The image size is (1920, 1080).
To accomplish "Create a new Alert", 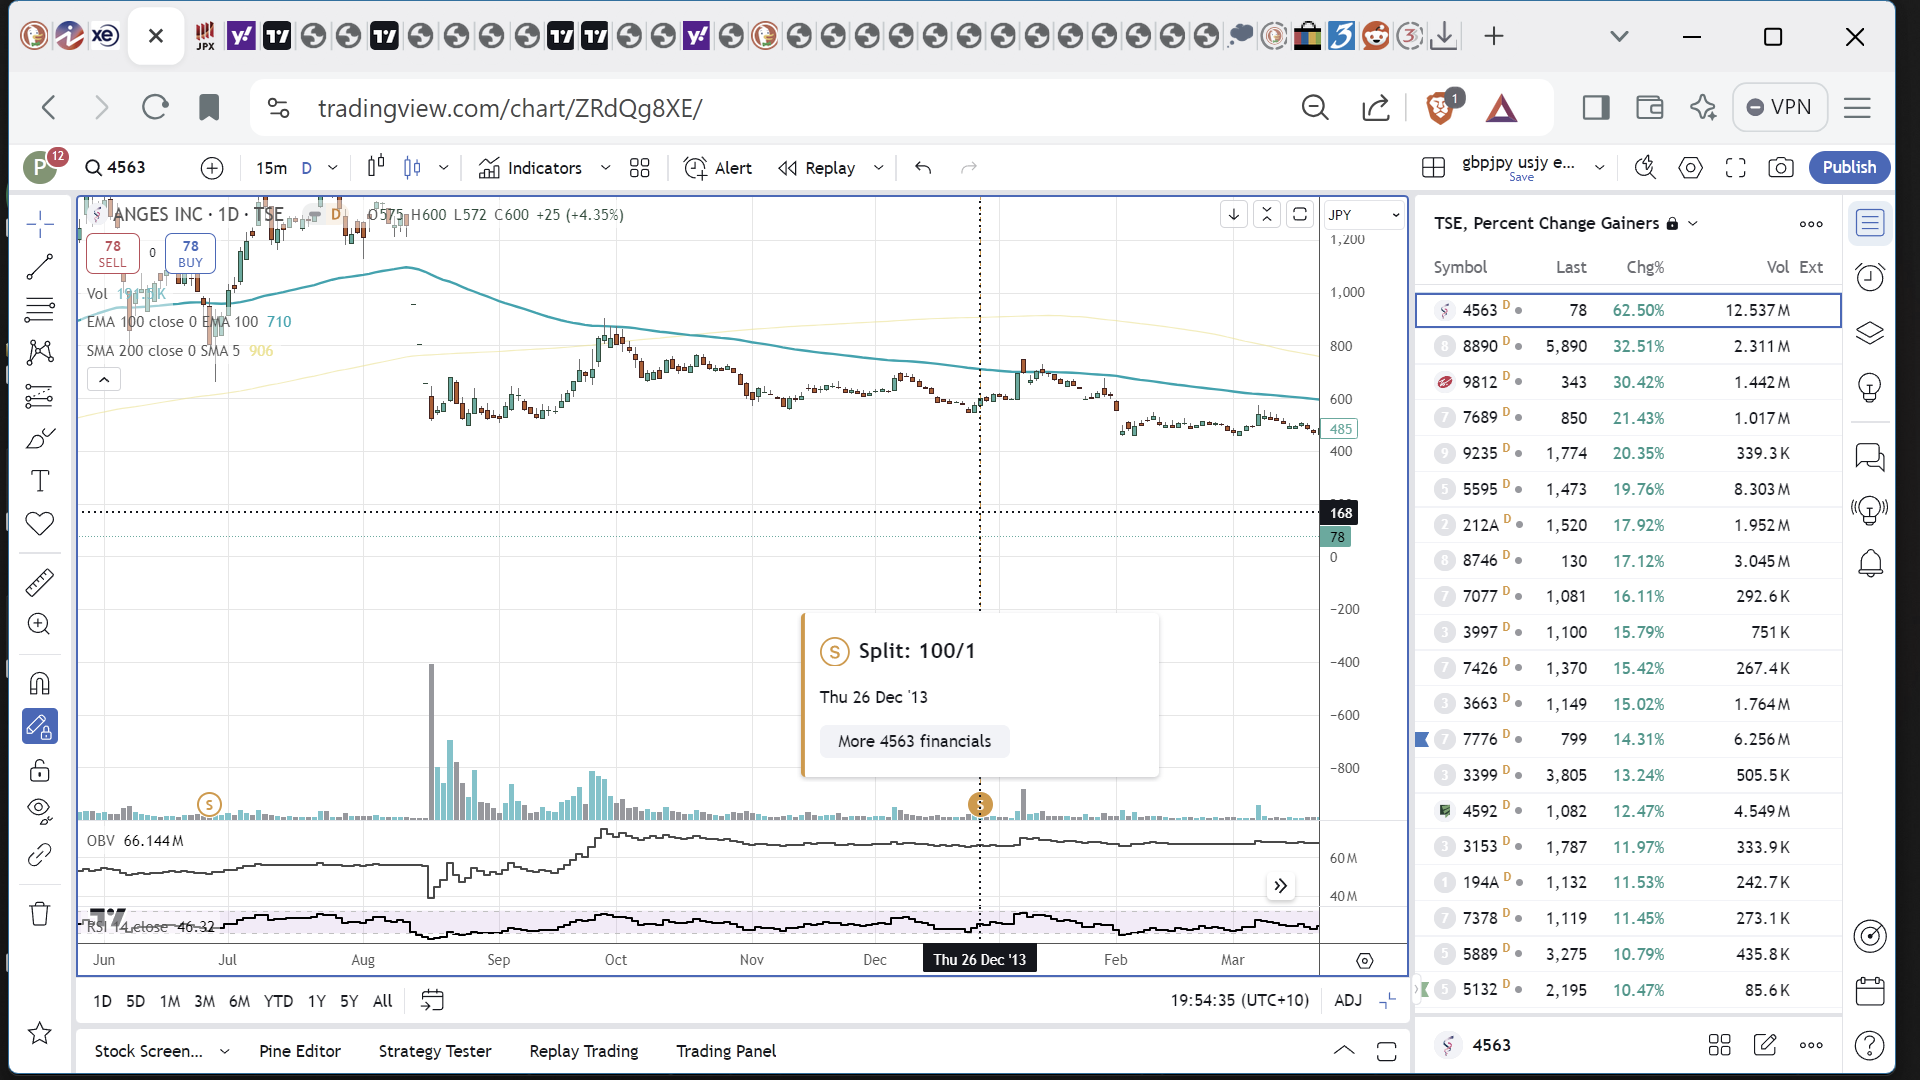I will pos(718,168).
